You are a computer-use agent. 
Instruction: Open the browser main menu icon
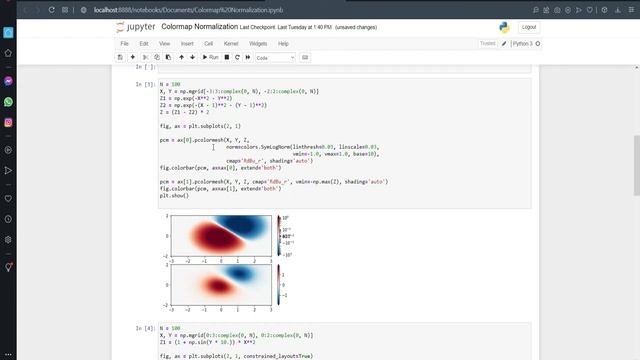[x=631, y=10]
